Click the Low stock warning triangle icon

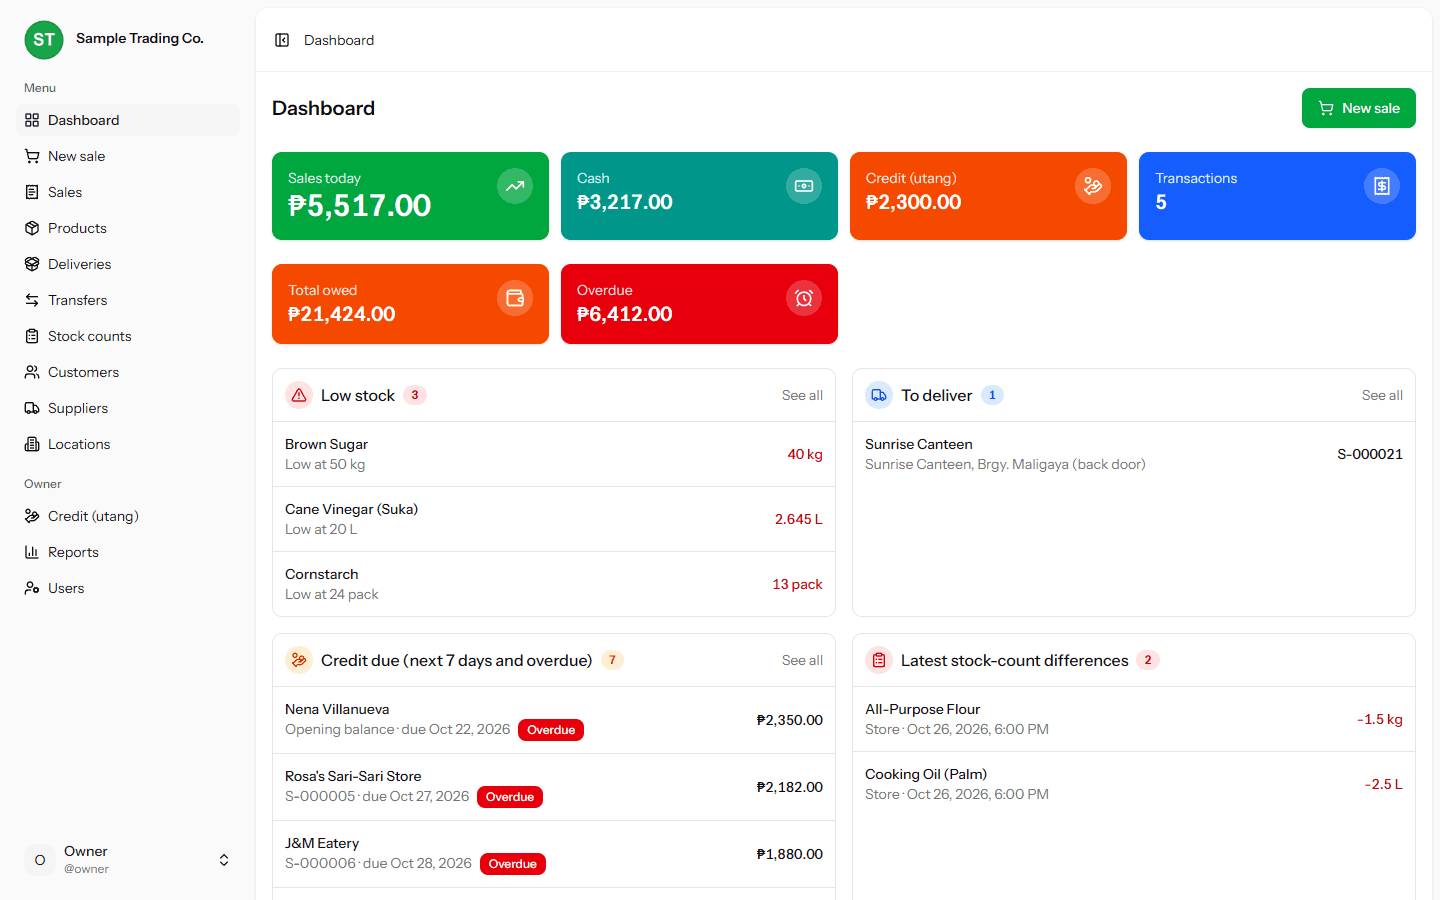tap(299, 395)
